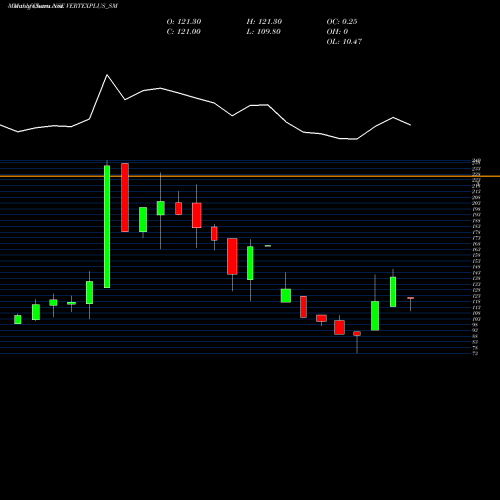Click the tallest red candlestick body
This screenshot has width=500, height=500.
click(125, 197)
